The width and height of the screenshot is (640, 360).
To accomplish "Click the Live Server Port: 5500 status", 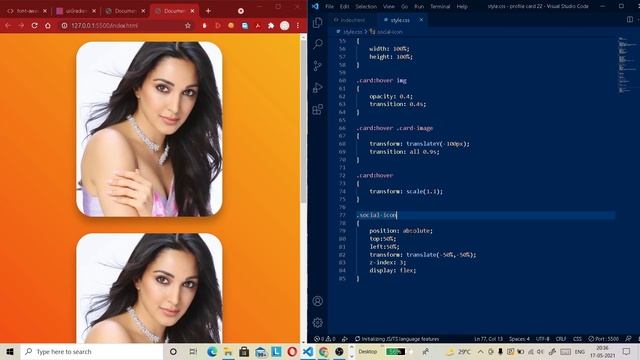I will (604, 339).
